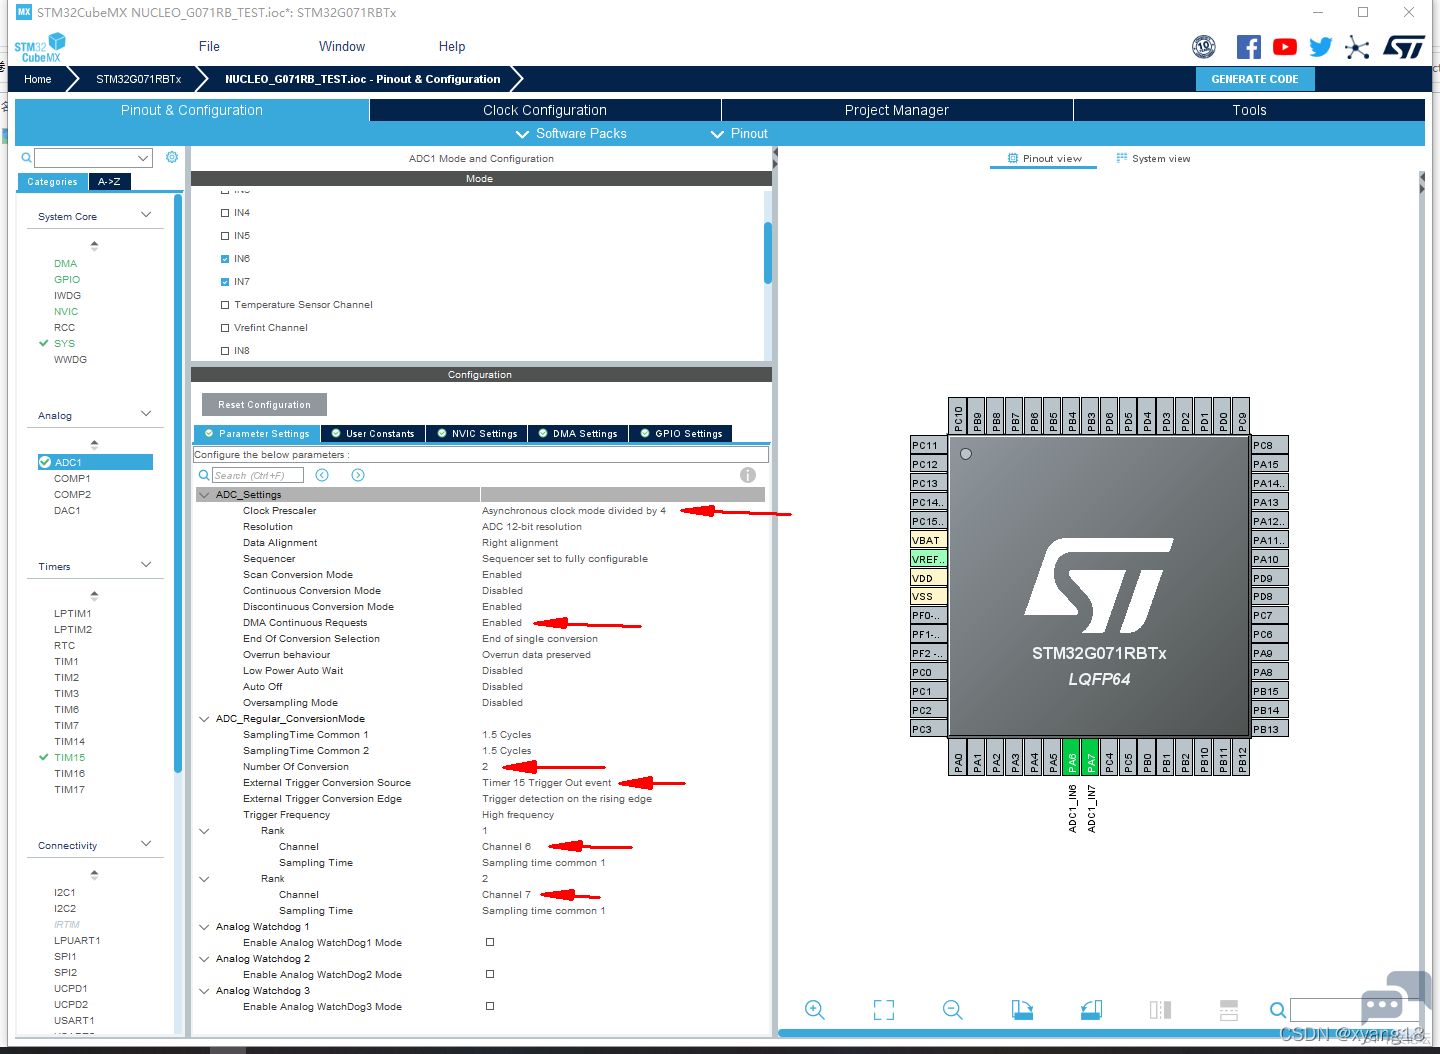This screenshot has height=1054, width=1440.
Task: Open the ST community network icon
Action: point(1357,47)
